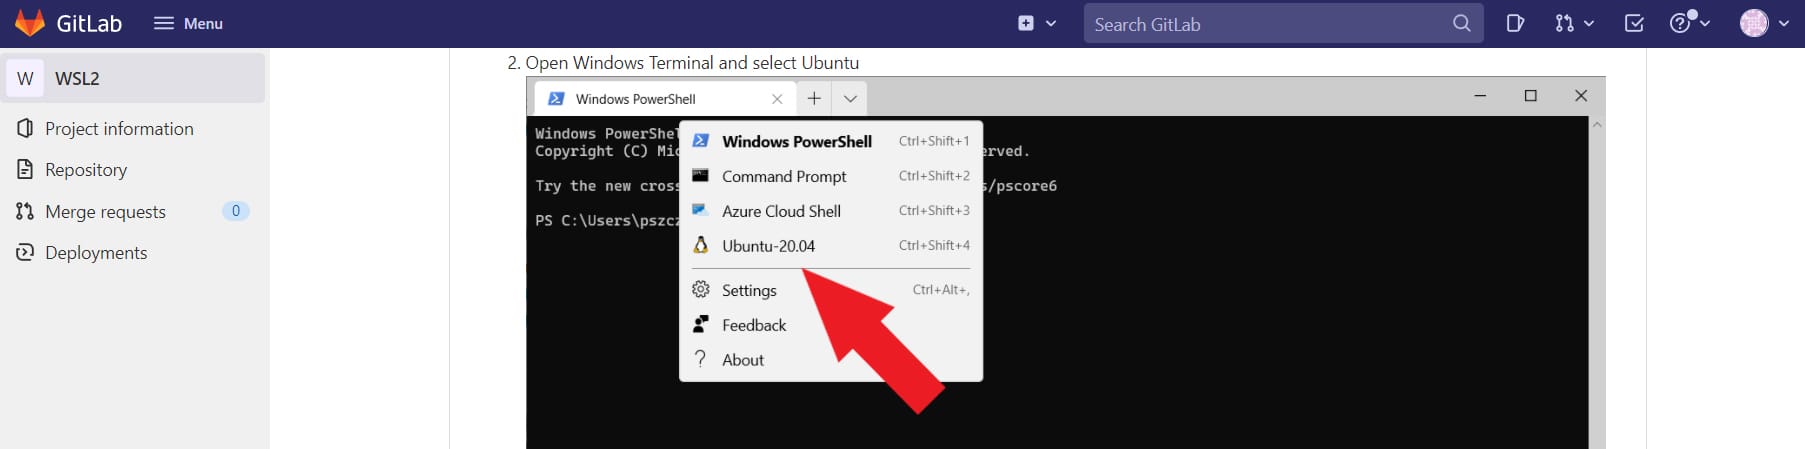Screen dimensions: 1805x449
Task: Click the GitLab fox logo
Action: pyautogui.click(x=29, y=23)
